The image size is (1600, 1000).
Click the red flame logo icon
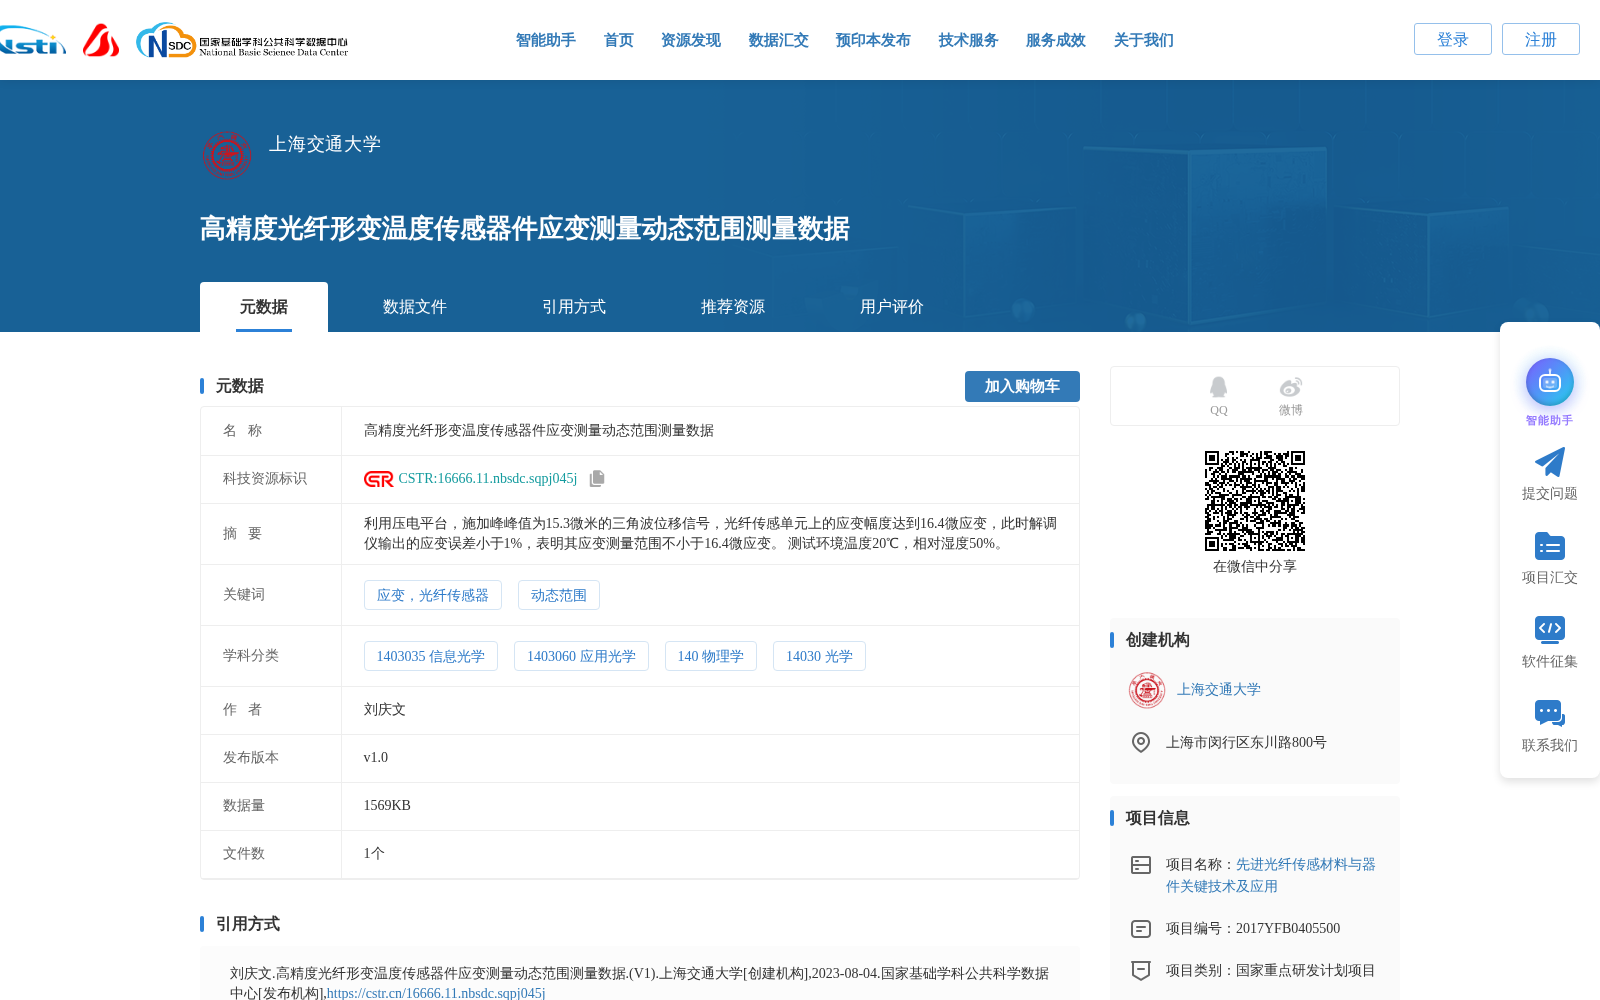101,40
